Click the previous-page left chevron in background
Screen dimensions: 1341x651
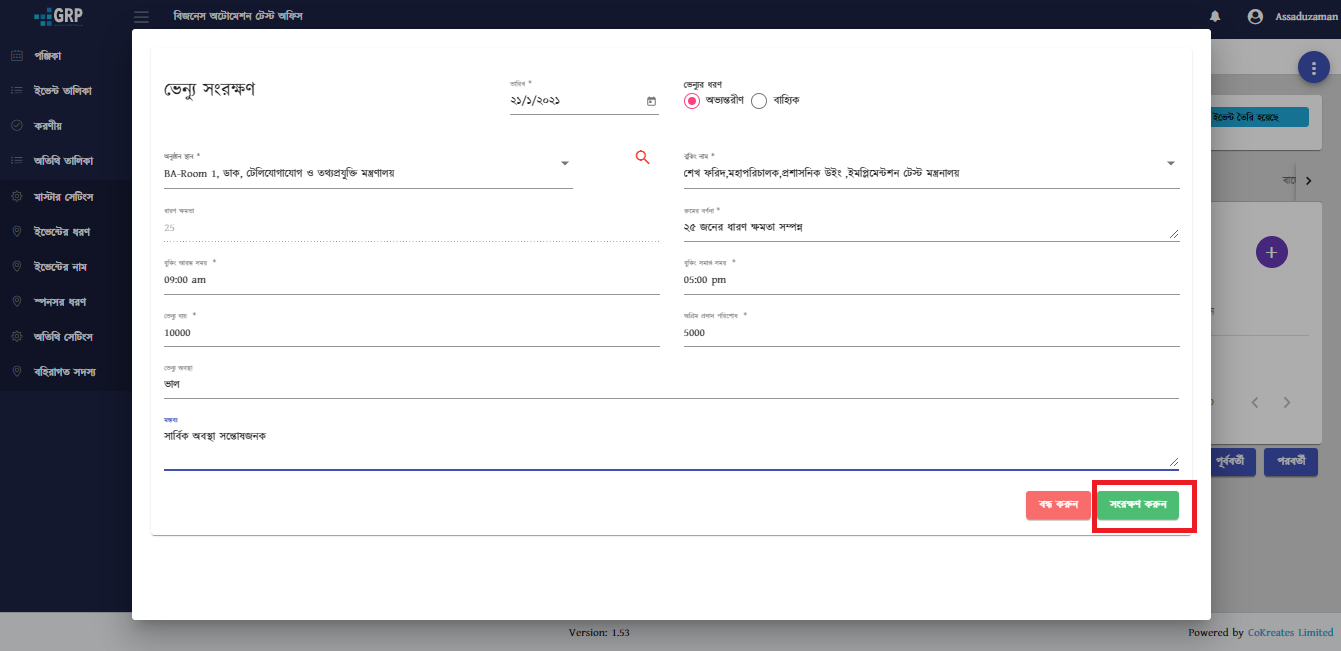[1256, 402]
